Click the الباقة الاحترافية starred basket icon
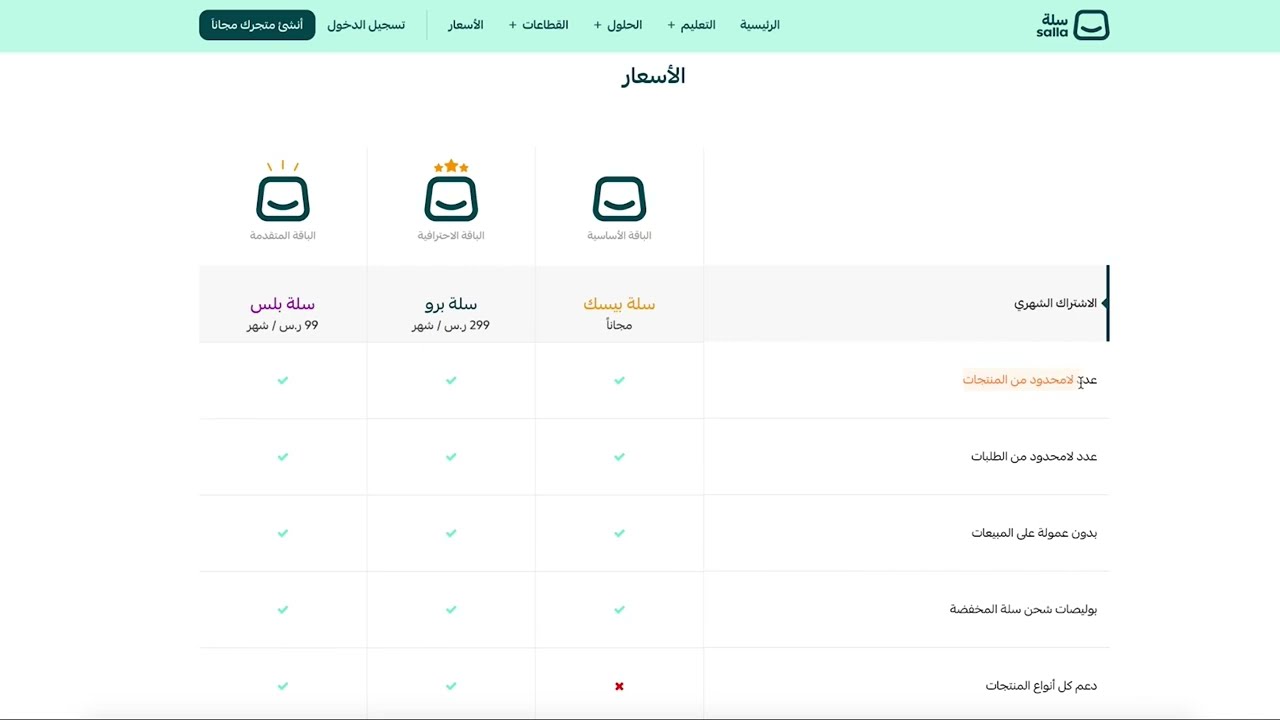1280x720 pixels. point(451,190)
